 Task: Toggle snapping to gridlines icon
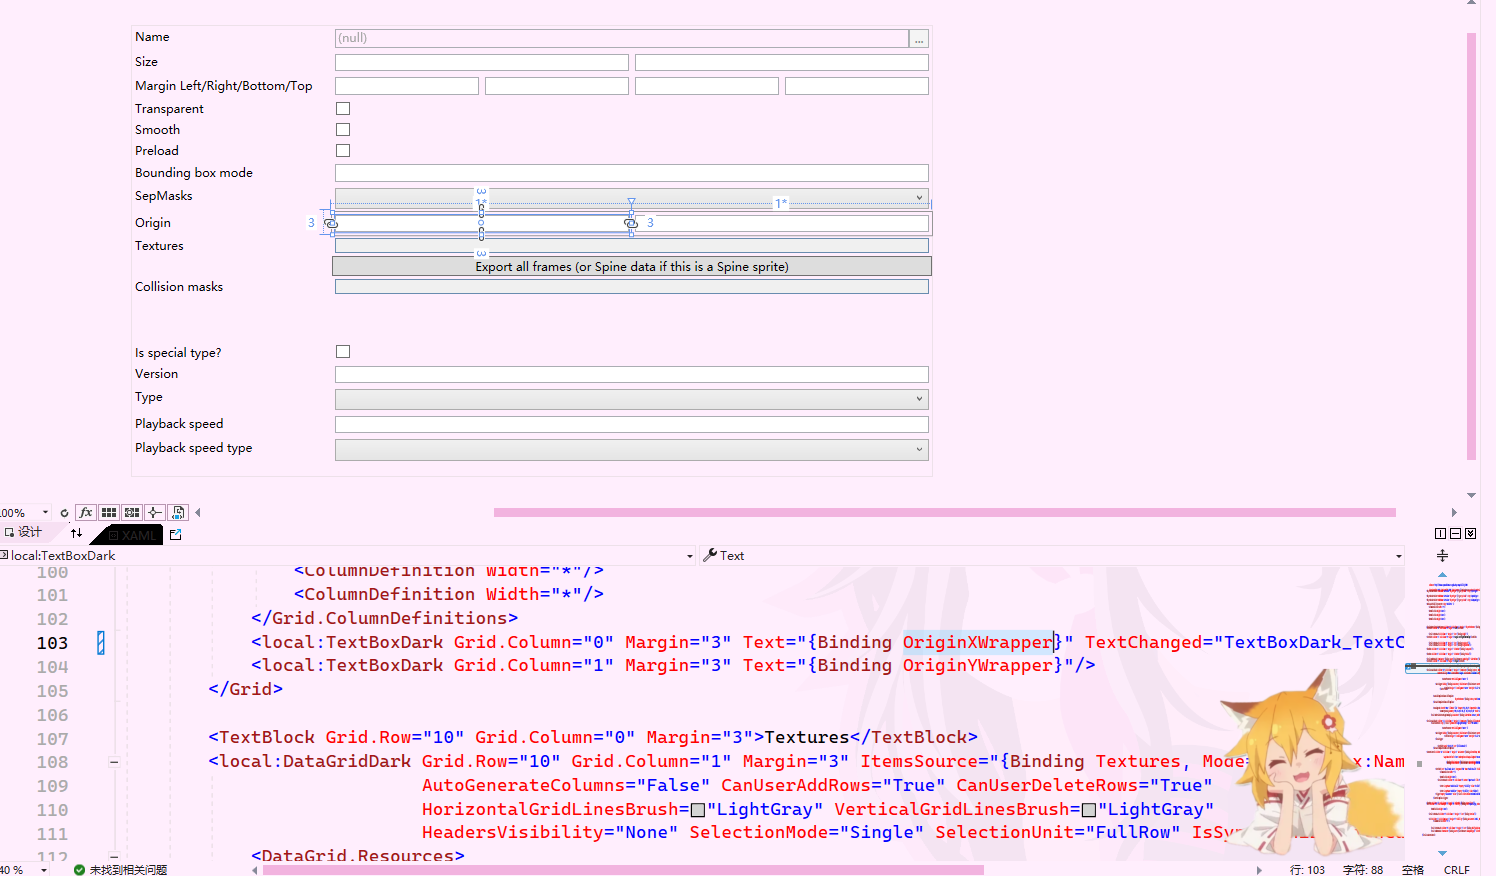(132, 512)
